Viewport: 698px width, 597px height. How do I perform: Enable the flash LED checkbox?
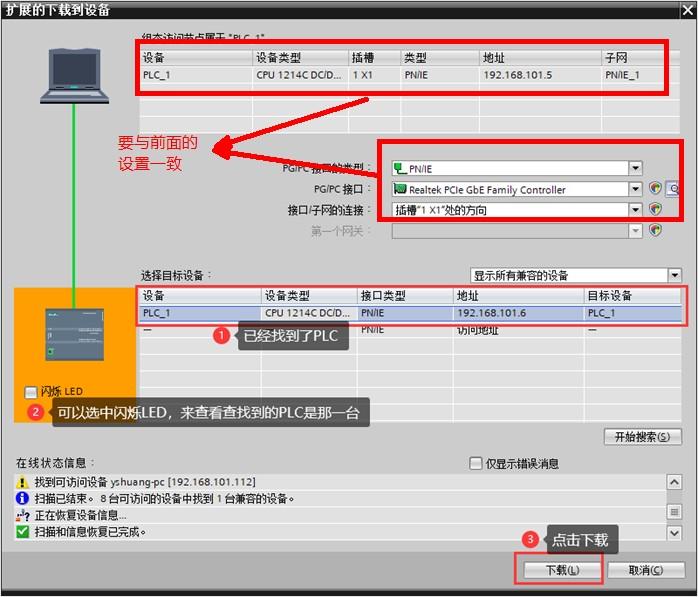[31, 393]
